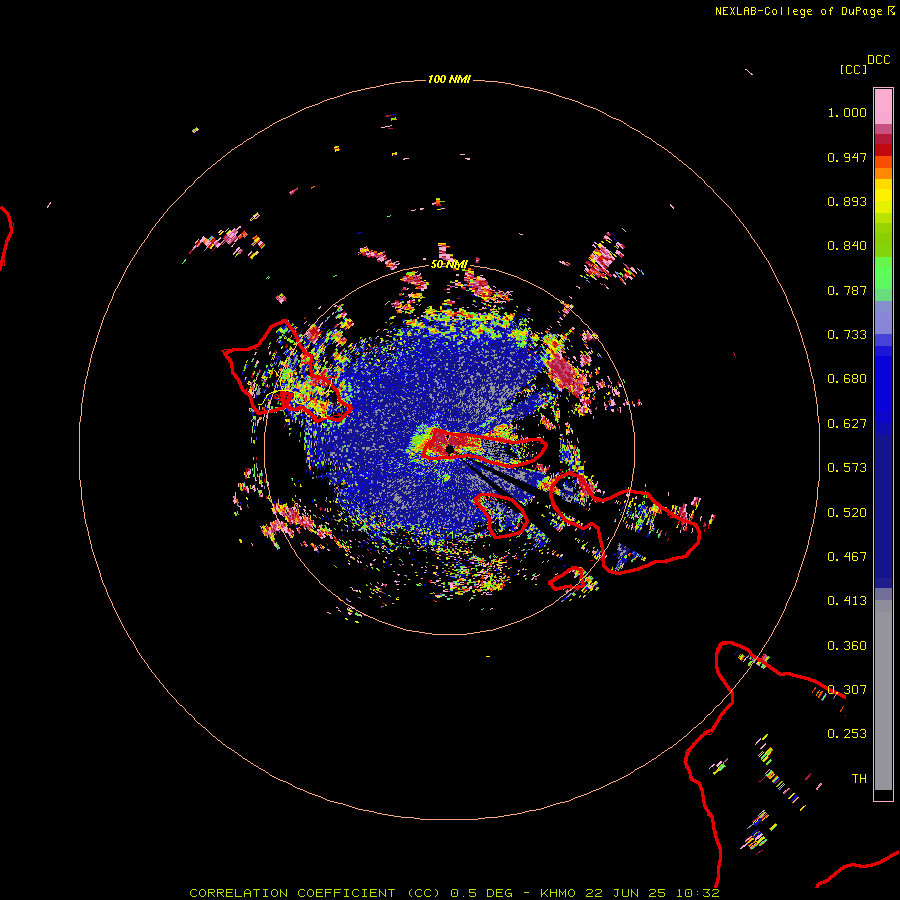Select the 0.893 legend value

[847, 201]
